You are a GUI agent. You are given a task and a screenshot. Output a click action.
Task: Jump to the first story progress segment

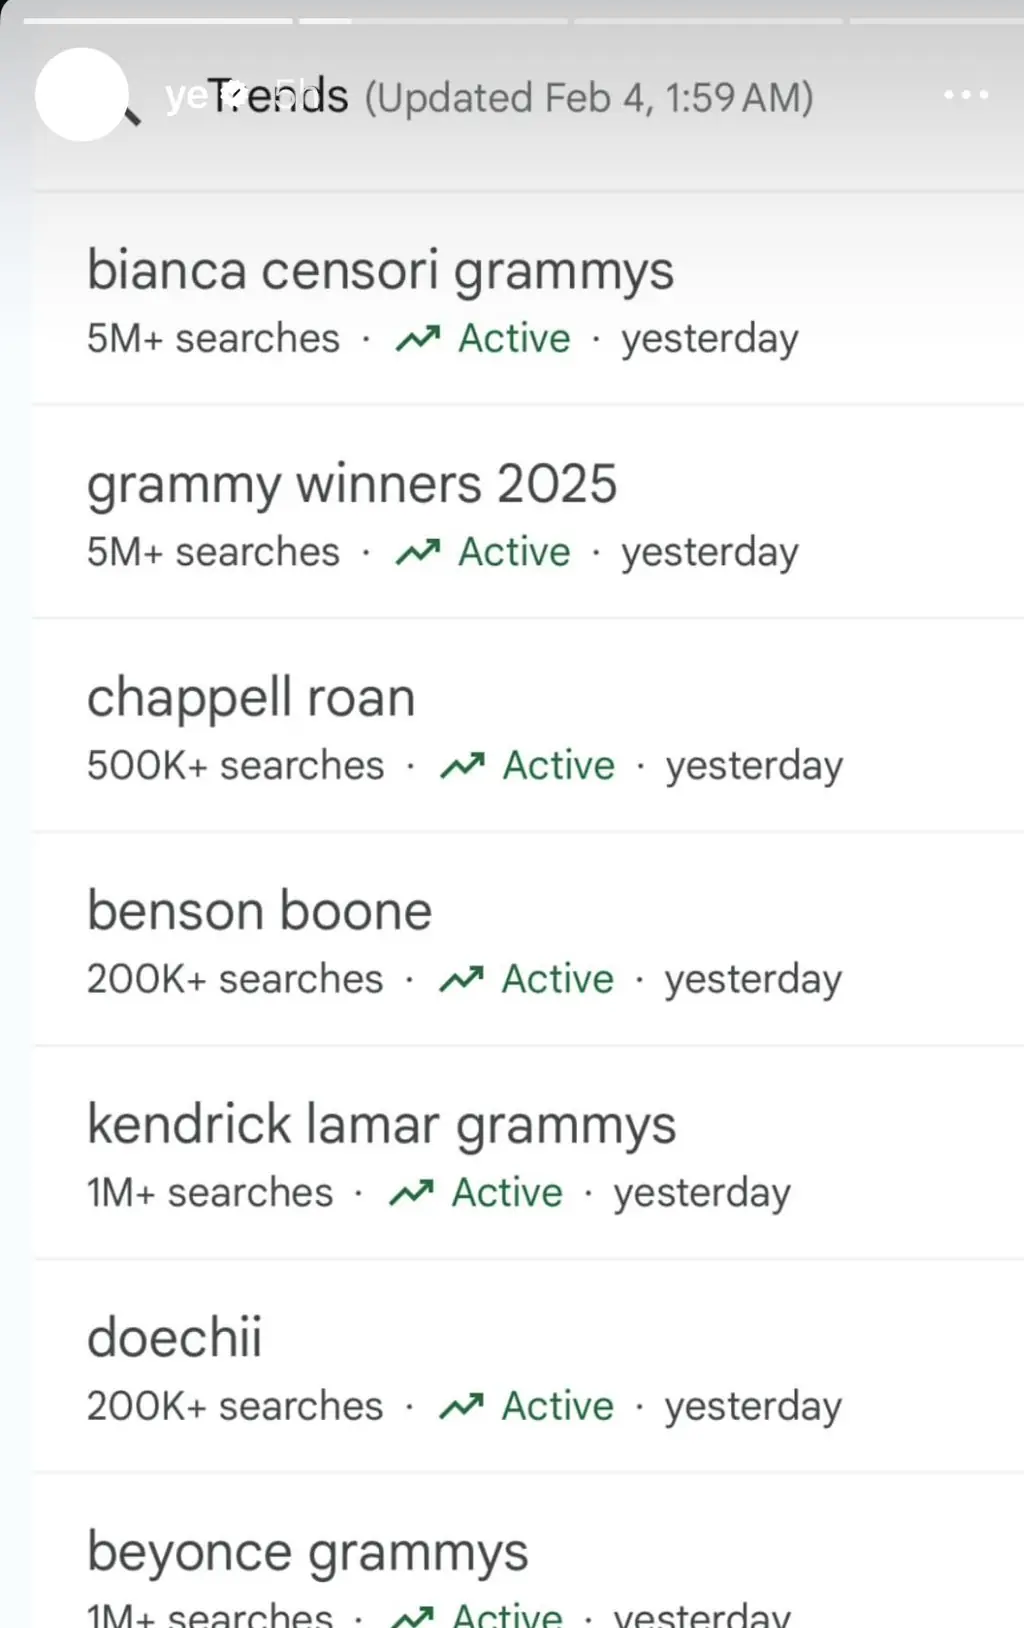pos(158,20)
